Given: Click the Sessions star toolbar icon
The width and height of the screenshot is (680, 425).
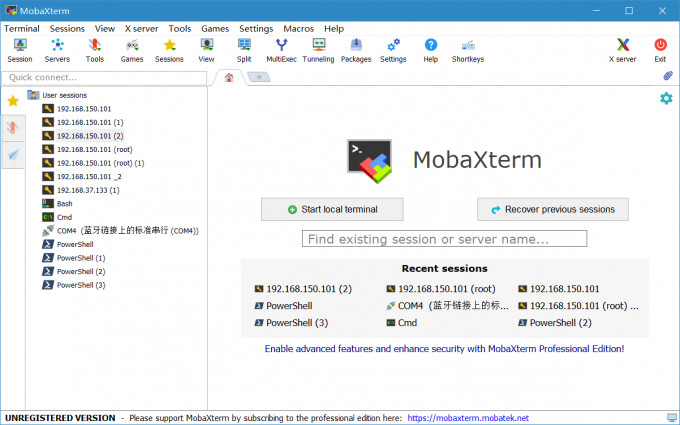Looking at the screenshot, I should [169, 50].
